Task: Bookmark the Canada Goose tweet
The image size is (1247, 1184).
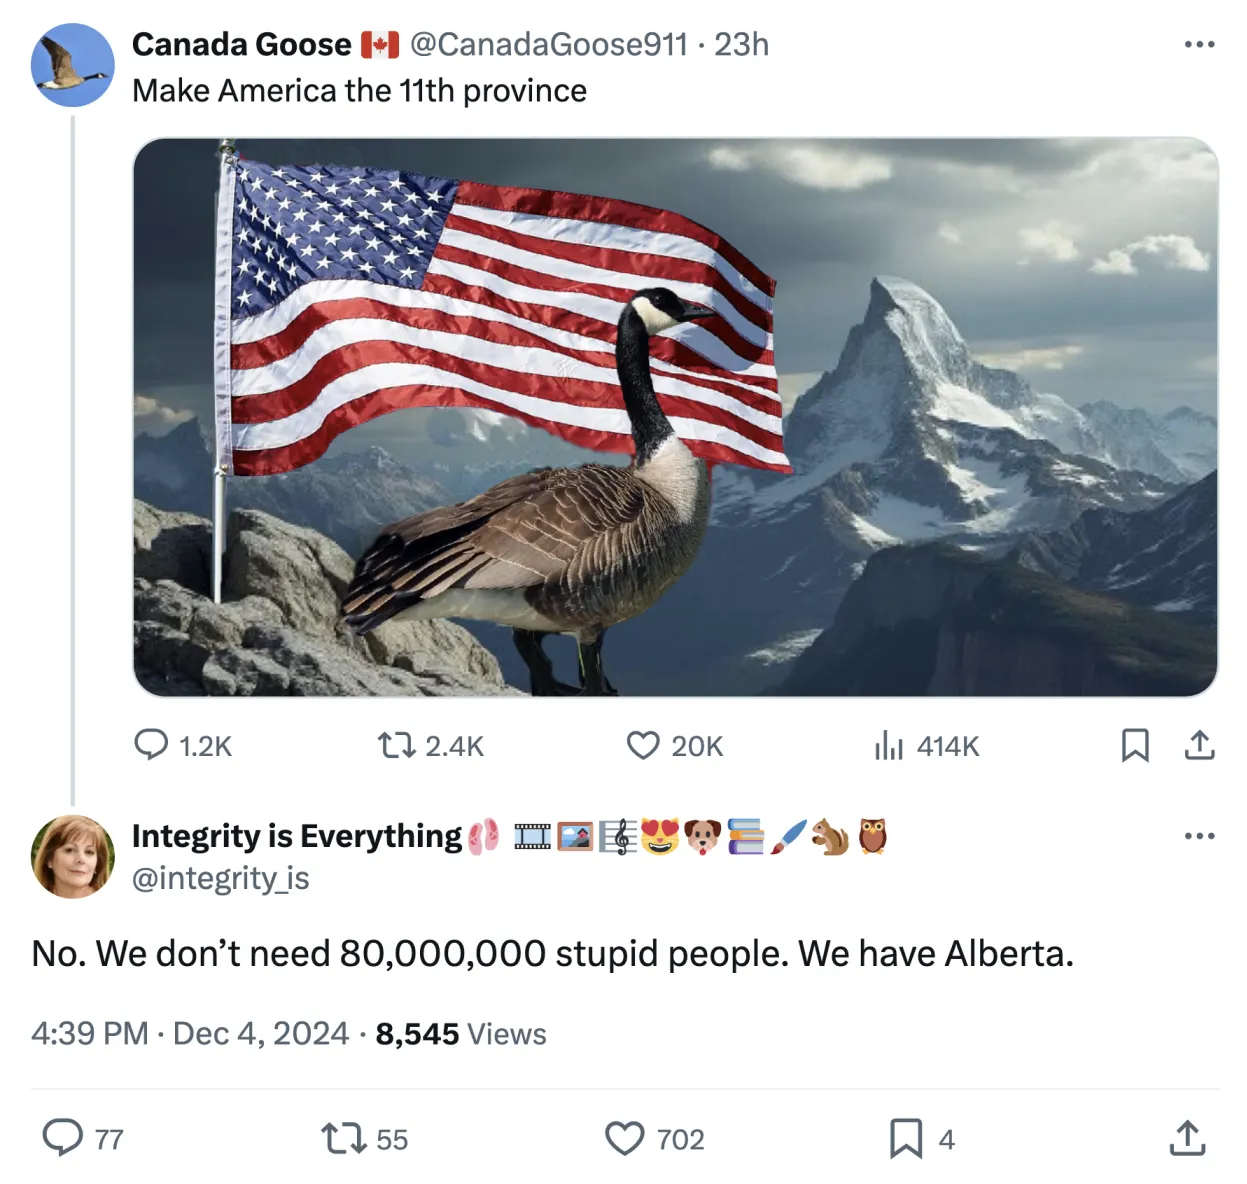Action: coord(1135,745)
